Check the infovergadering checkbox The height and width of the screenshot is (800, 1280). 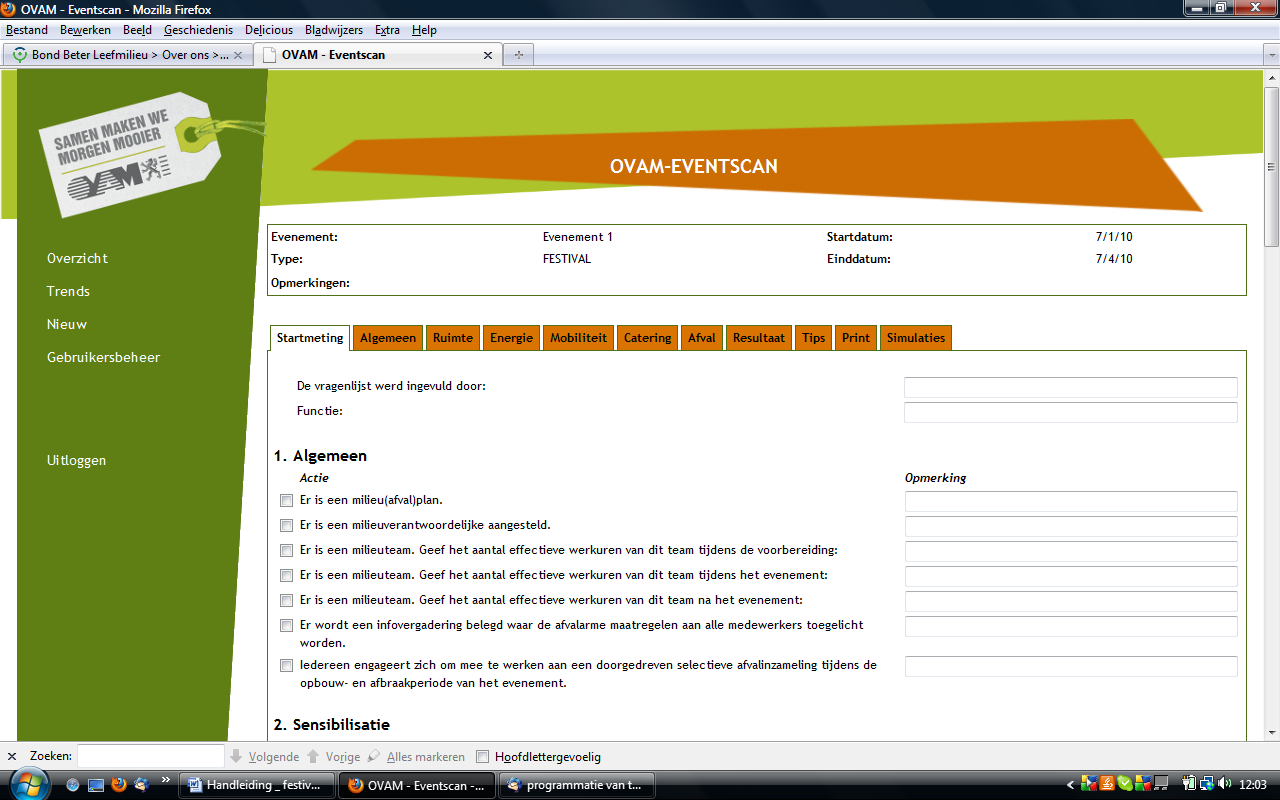[286, 625]
